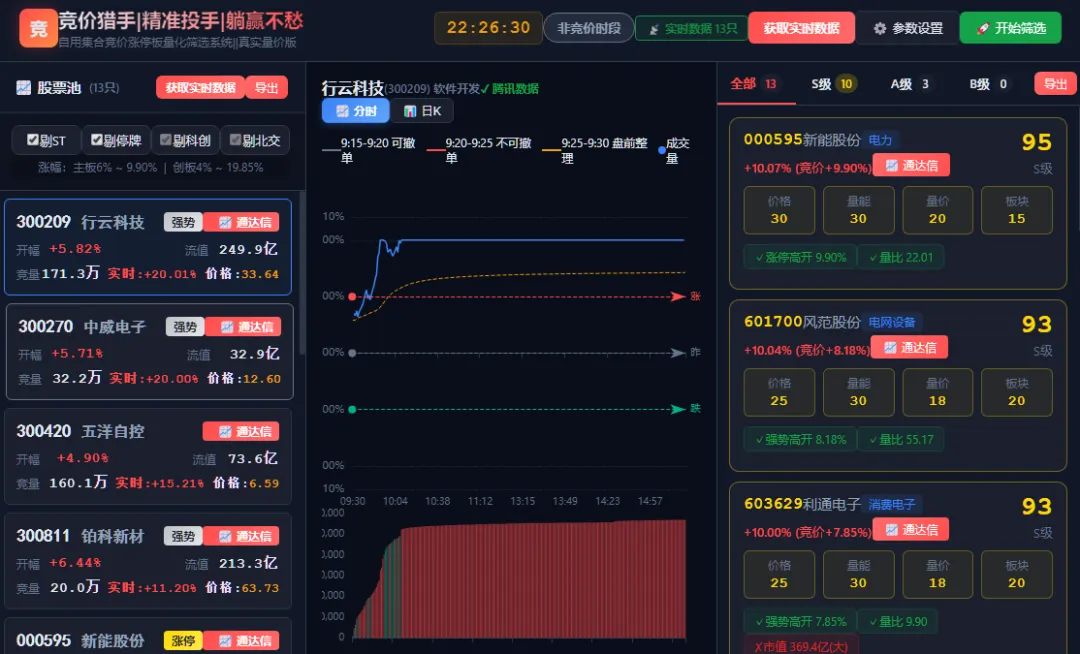
Task: Click 获取实时数据 button in 股票池 header
Action: point(200,87)
